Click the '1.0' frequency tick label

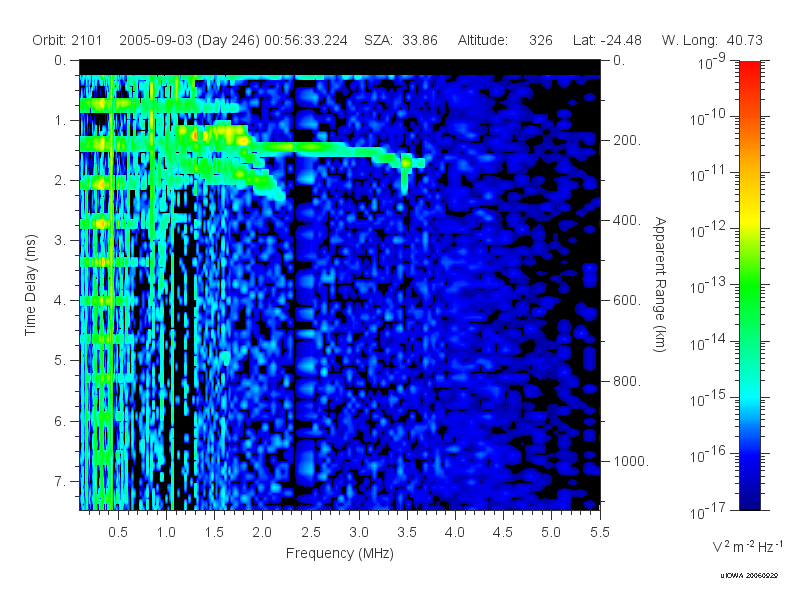pos(166,532)
